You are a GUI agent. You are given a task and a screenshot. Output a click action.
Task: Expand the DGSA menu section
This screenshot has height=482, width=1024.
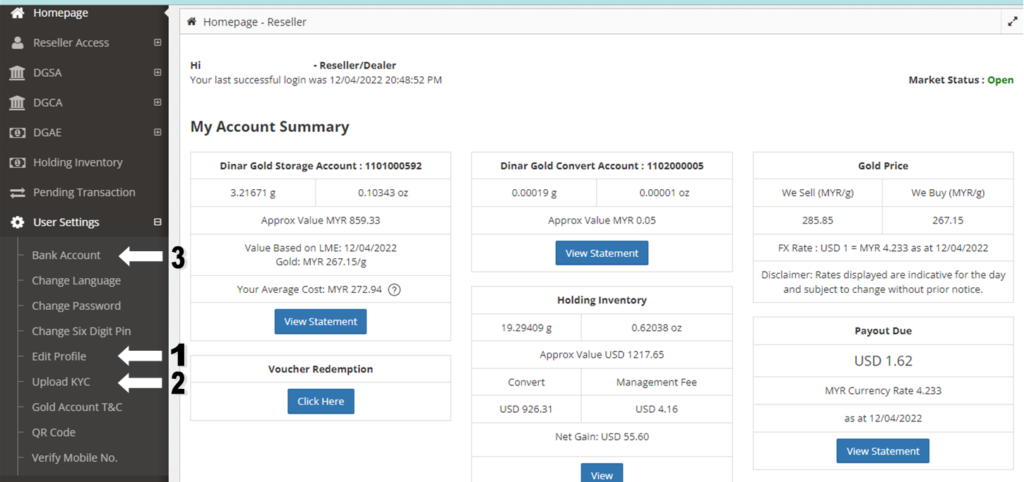tap(157, 73)
